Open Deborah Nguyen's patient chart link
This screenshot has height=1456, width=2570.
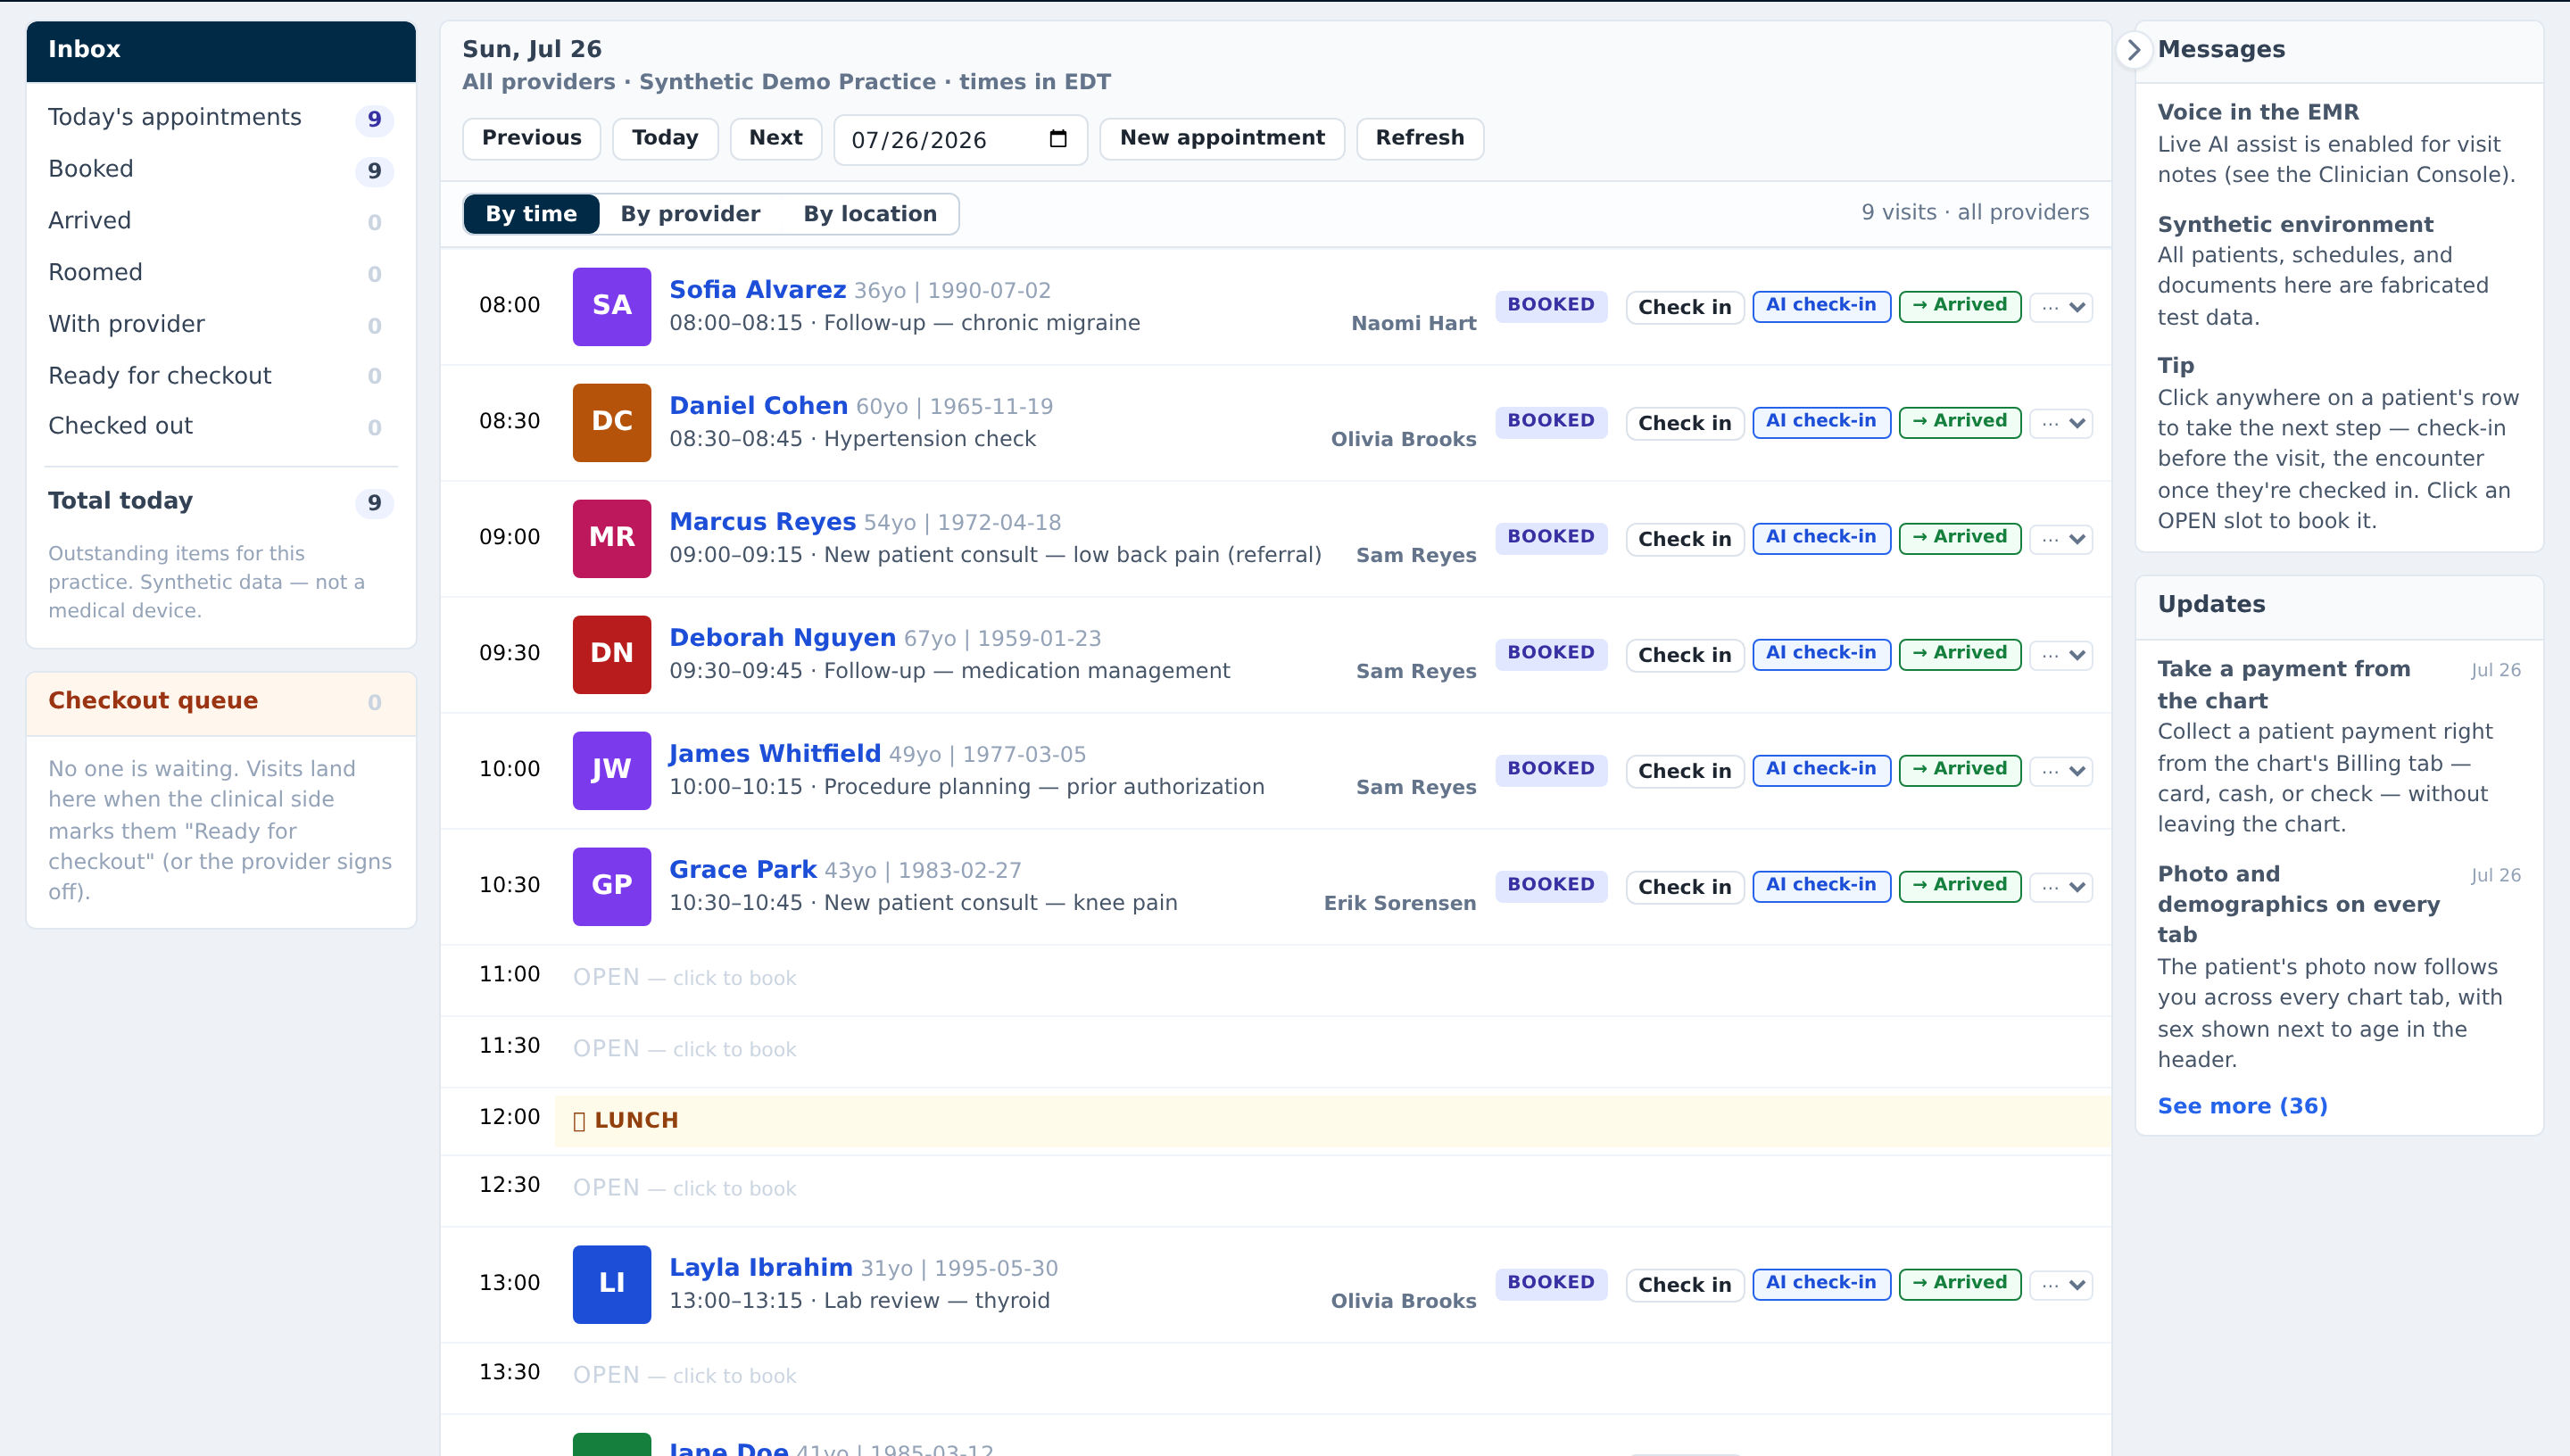[782, 638]
